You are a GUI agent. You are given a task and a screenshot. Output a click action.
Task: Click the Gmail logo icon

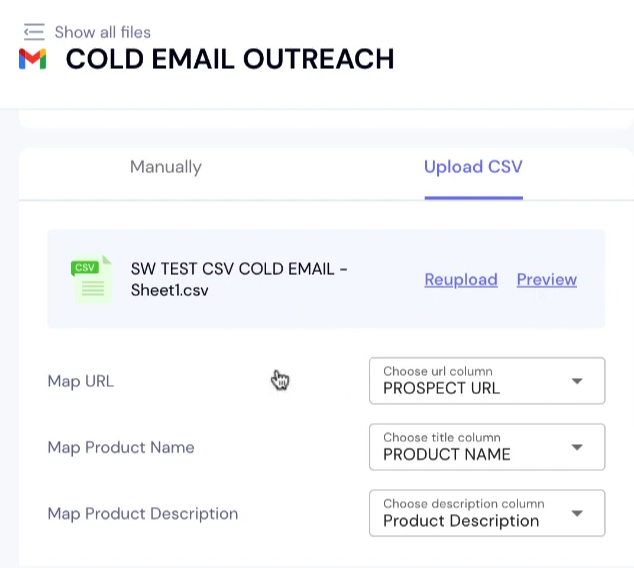tap(33, 59)
